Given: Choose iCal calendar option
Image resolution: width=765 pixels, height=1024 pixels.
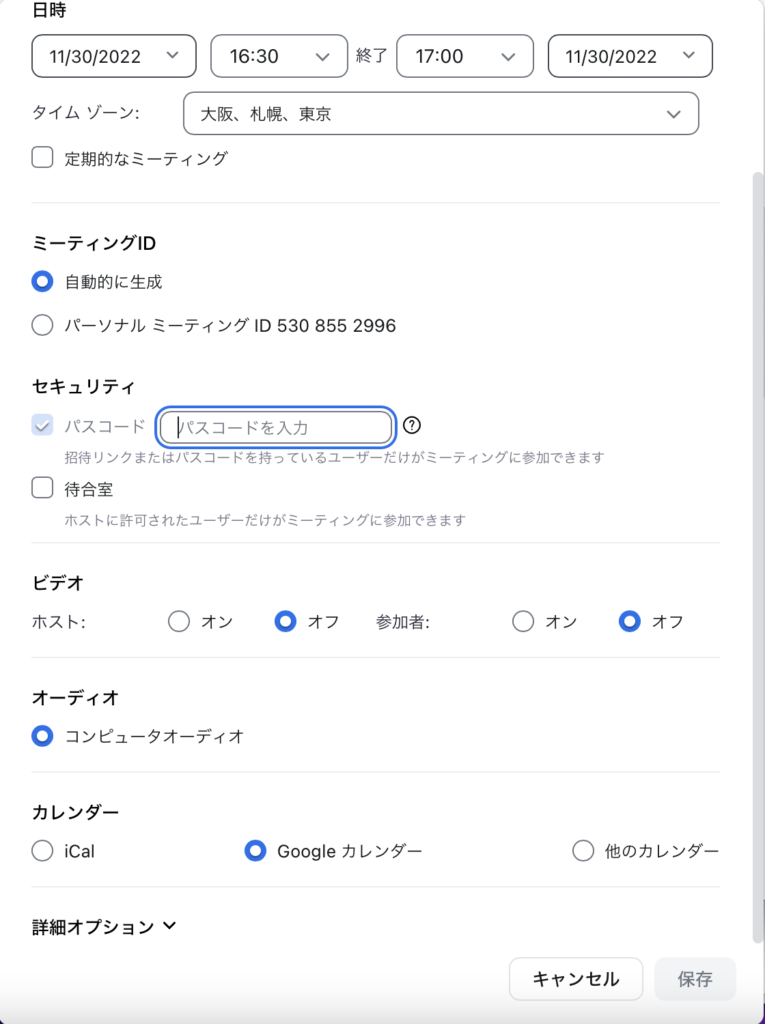Looking at the screenshot, I should tap(42, 851).
